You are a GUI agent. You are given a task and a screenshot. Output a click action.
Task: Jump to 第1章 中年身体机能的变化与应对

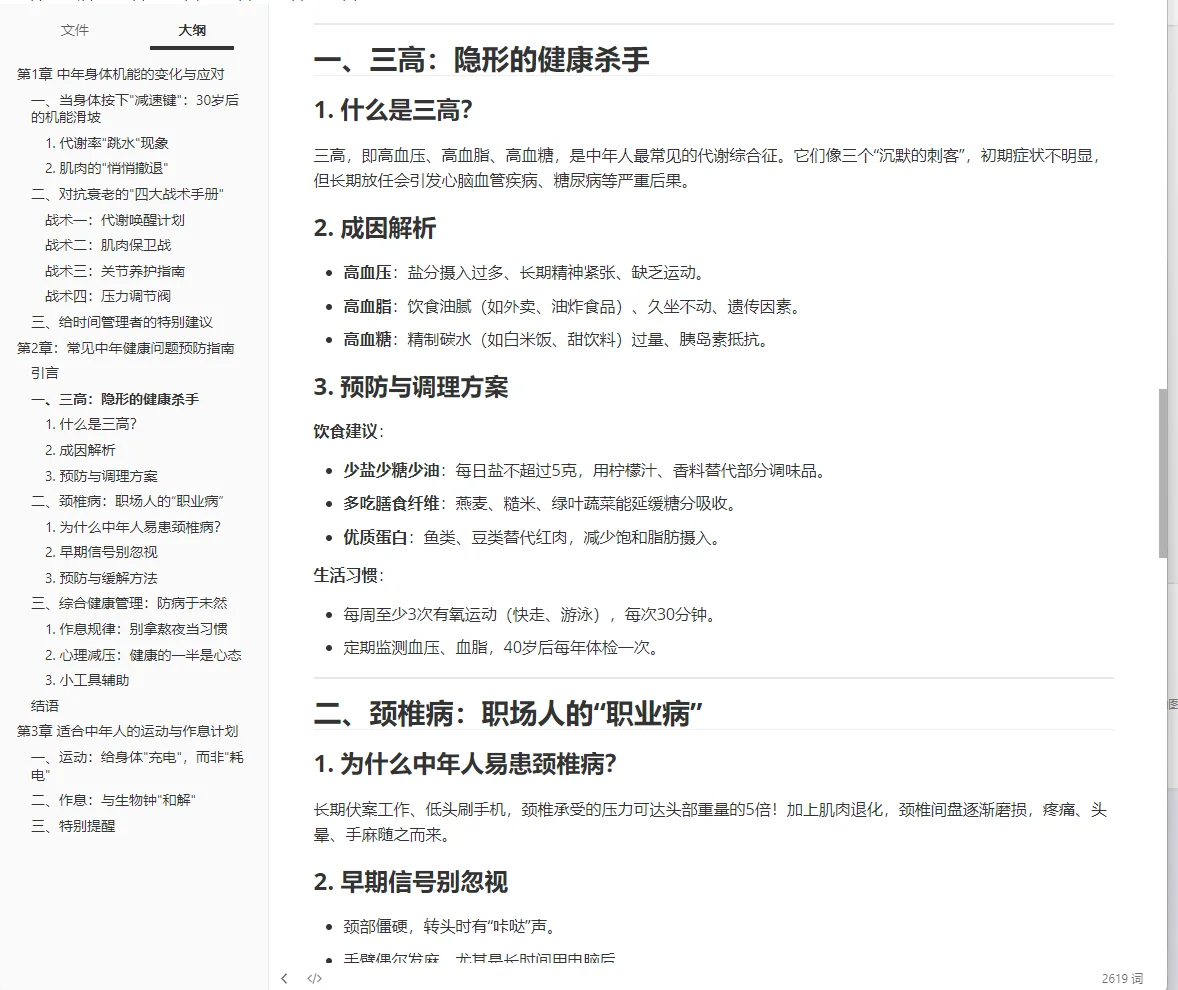(120, 74)
